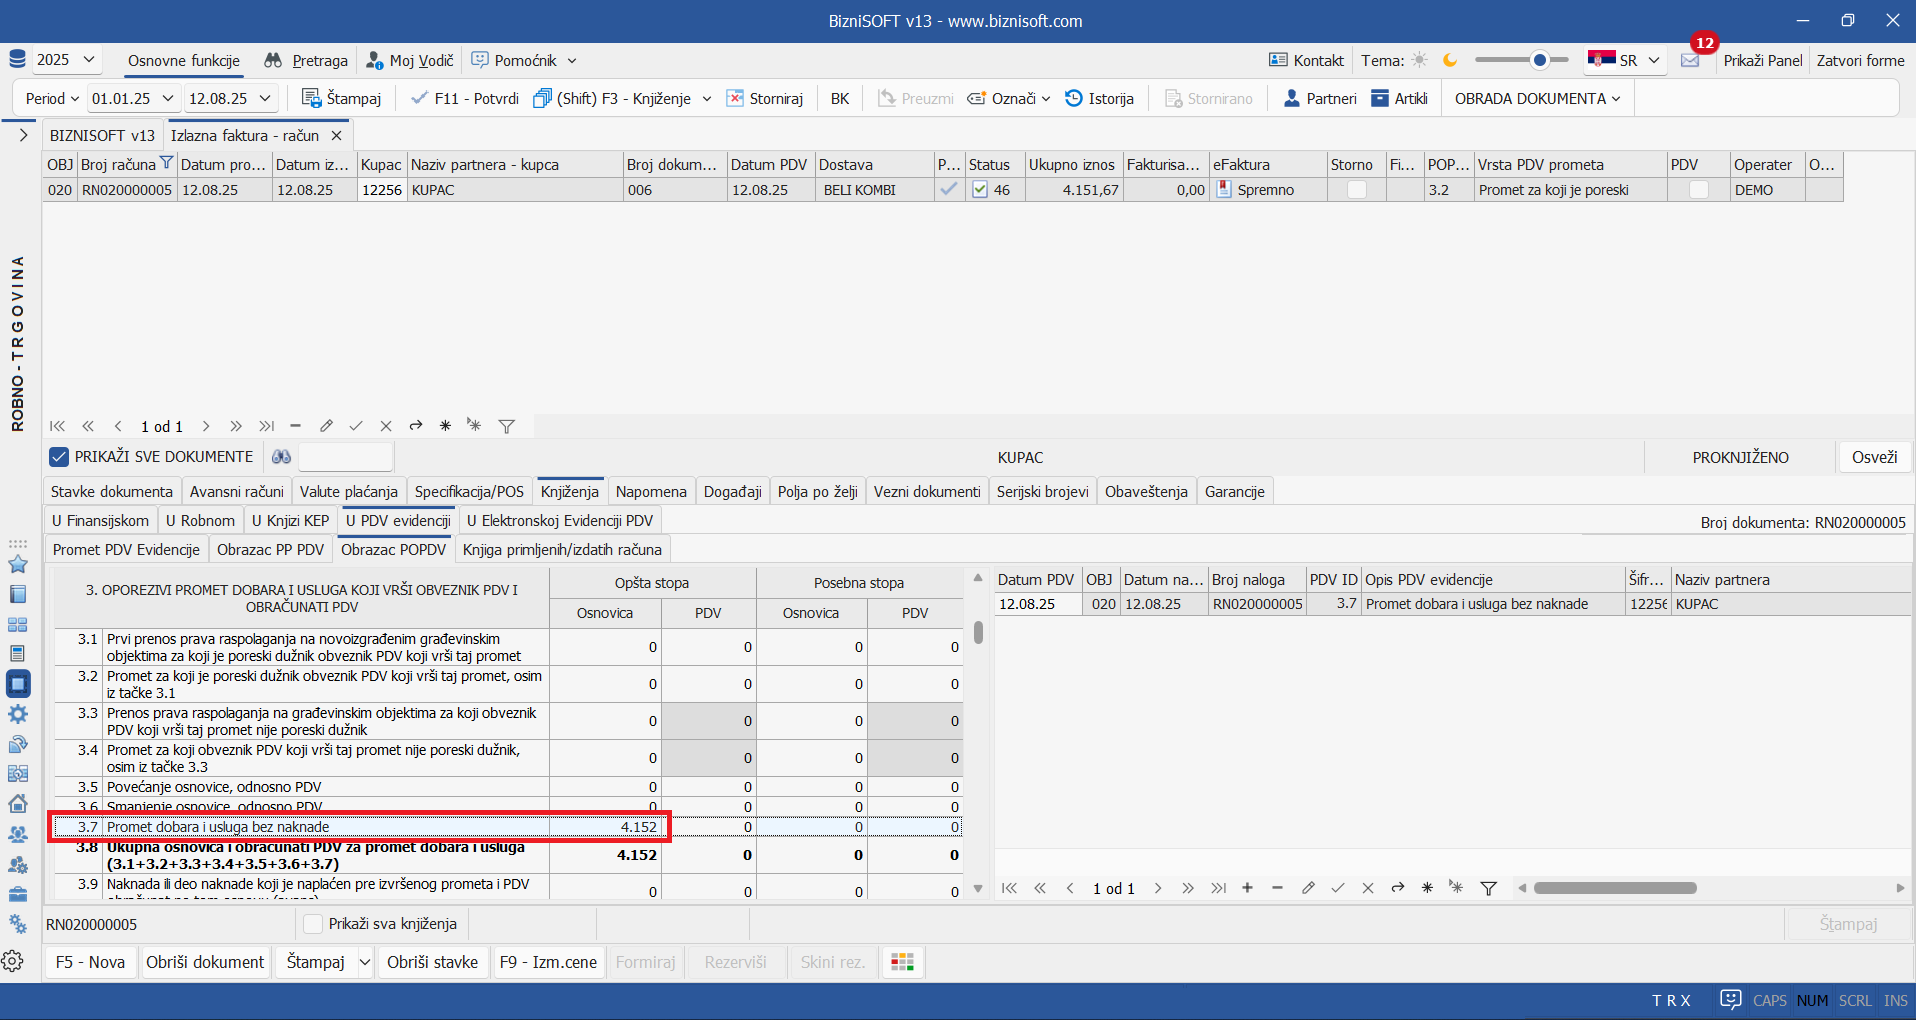This screenshot has height=1020, width=1916.
Task: Open the Partneri icon in toolbar
Action: click(1291, 98)
